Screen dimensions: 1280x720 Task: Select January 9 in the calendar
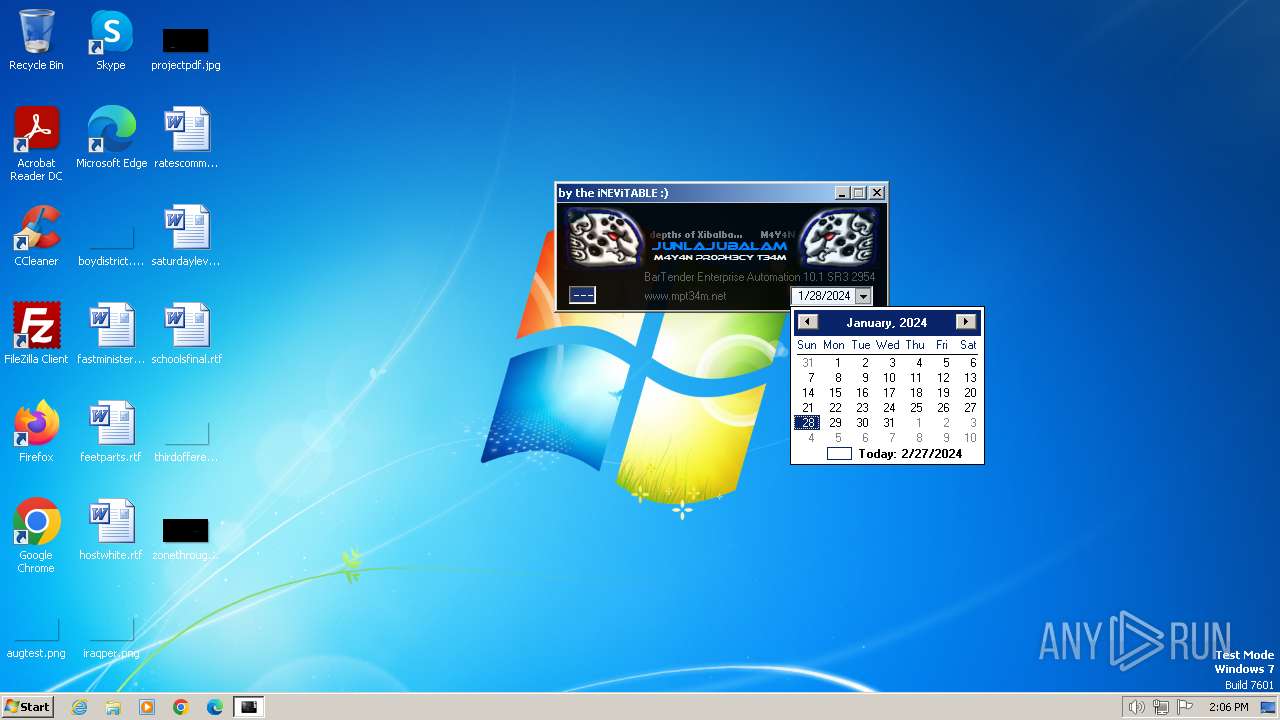pos(865,378)
